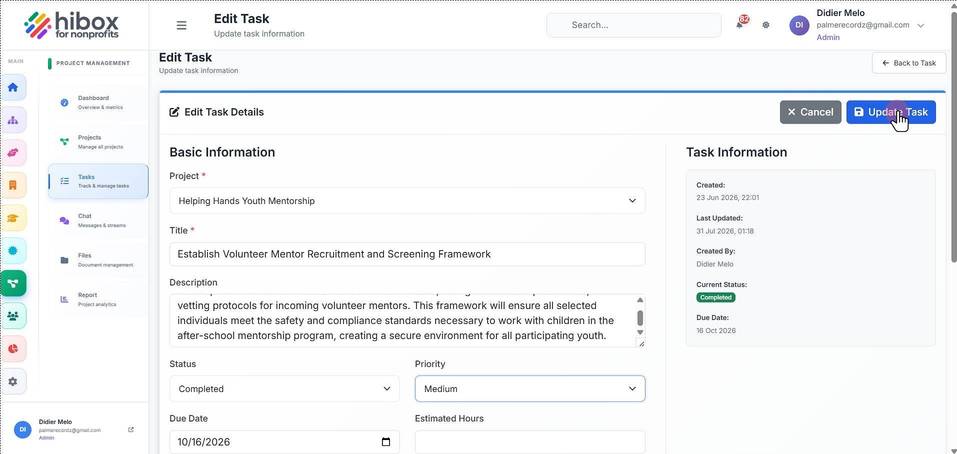Image resolution: width=957 pixels, height=454 pixels.
Task: Click the Dashboard gauge icon
Action: tap(65, 103)
